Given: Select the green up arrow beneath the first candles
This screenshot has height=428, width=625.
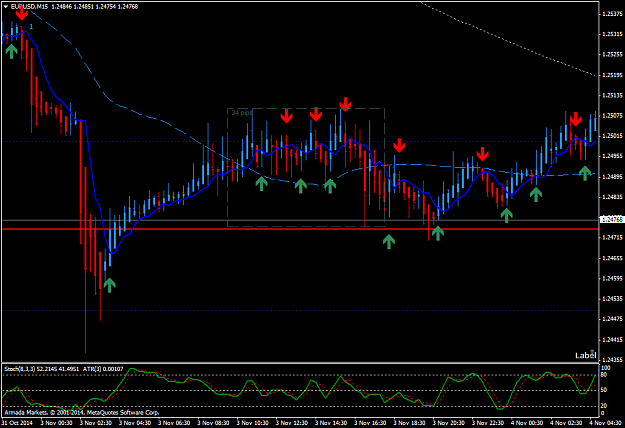Looking at the screenshot, I should pyautogui.click(x=11, y=51).
